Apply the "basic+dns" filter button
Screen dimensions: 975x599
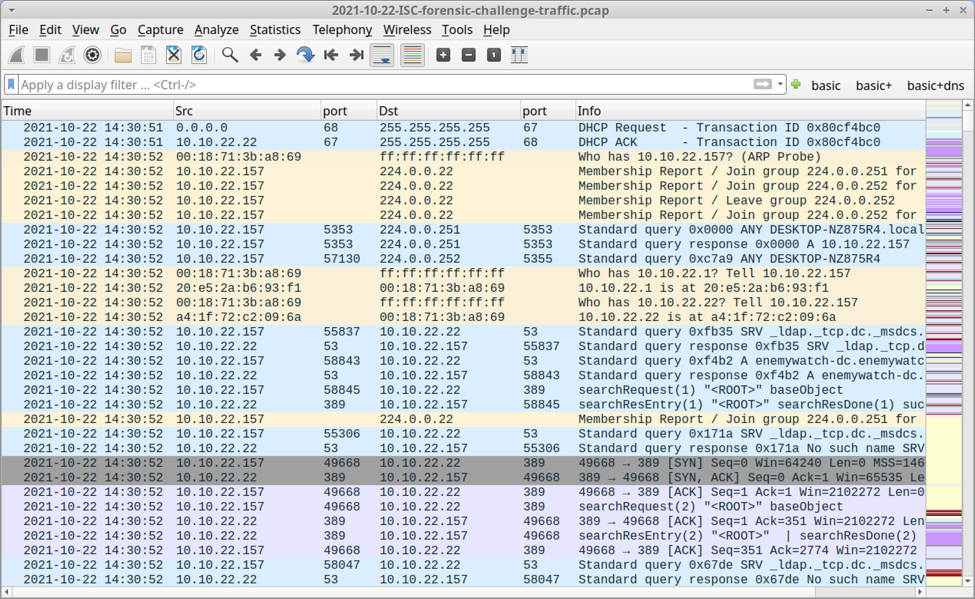(x=935, y=85)
